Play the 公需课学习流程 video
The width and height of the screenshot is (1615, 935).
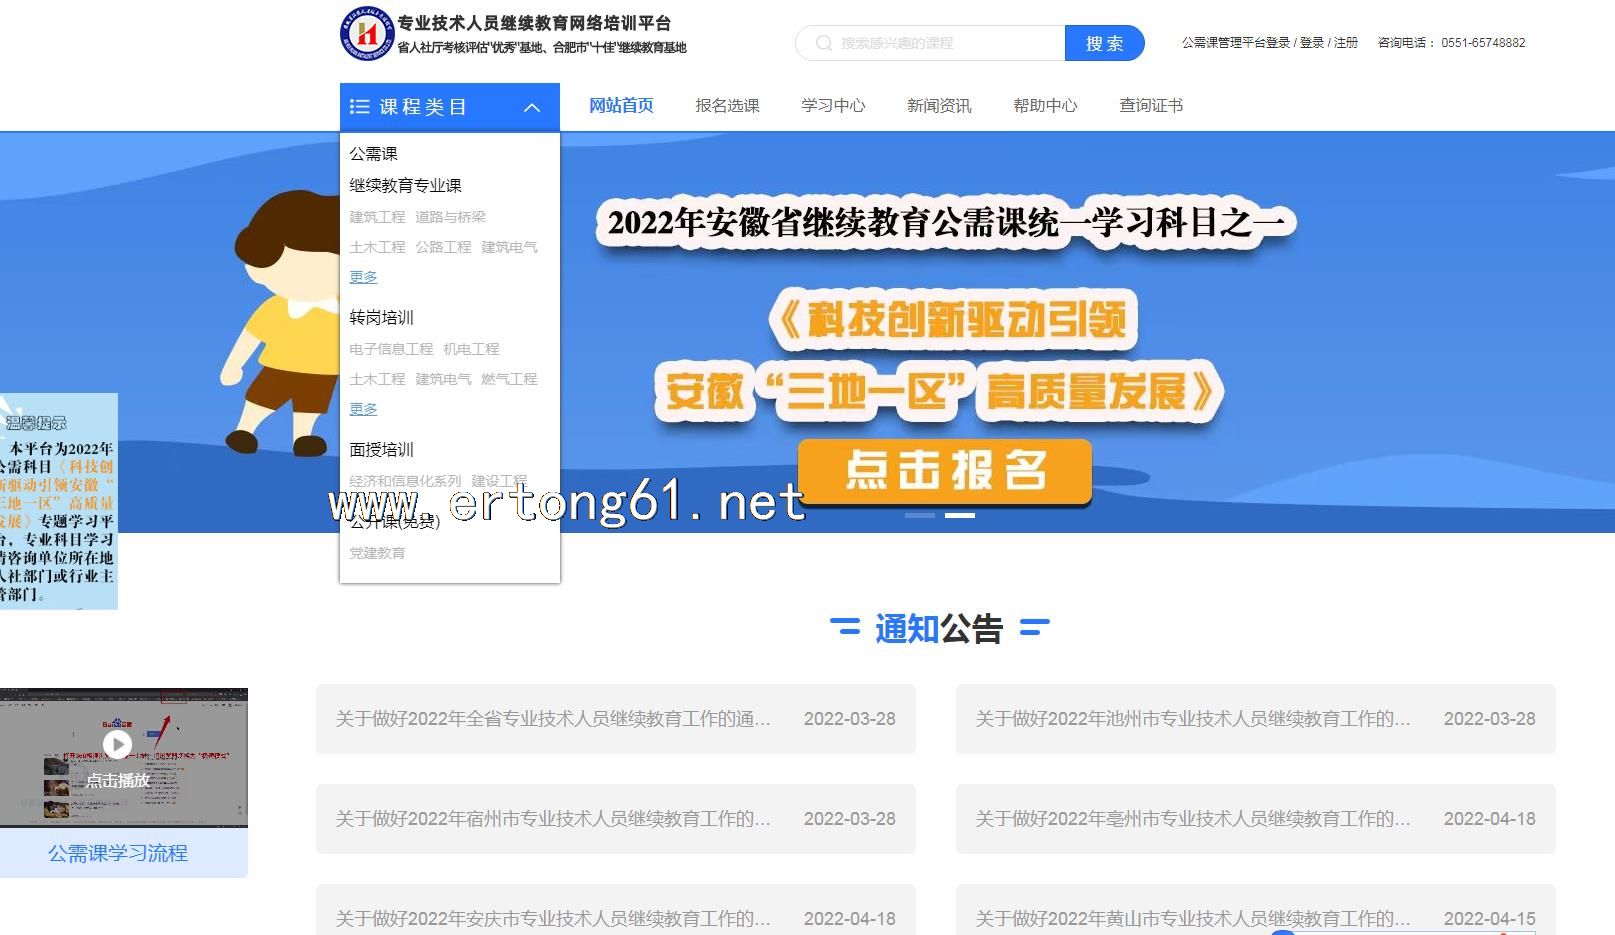coord(118,745)
